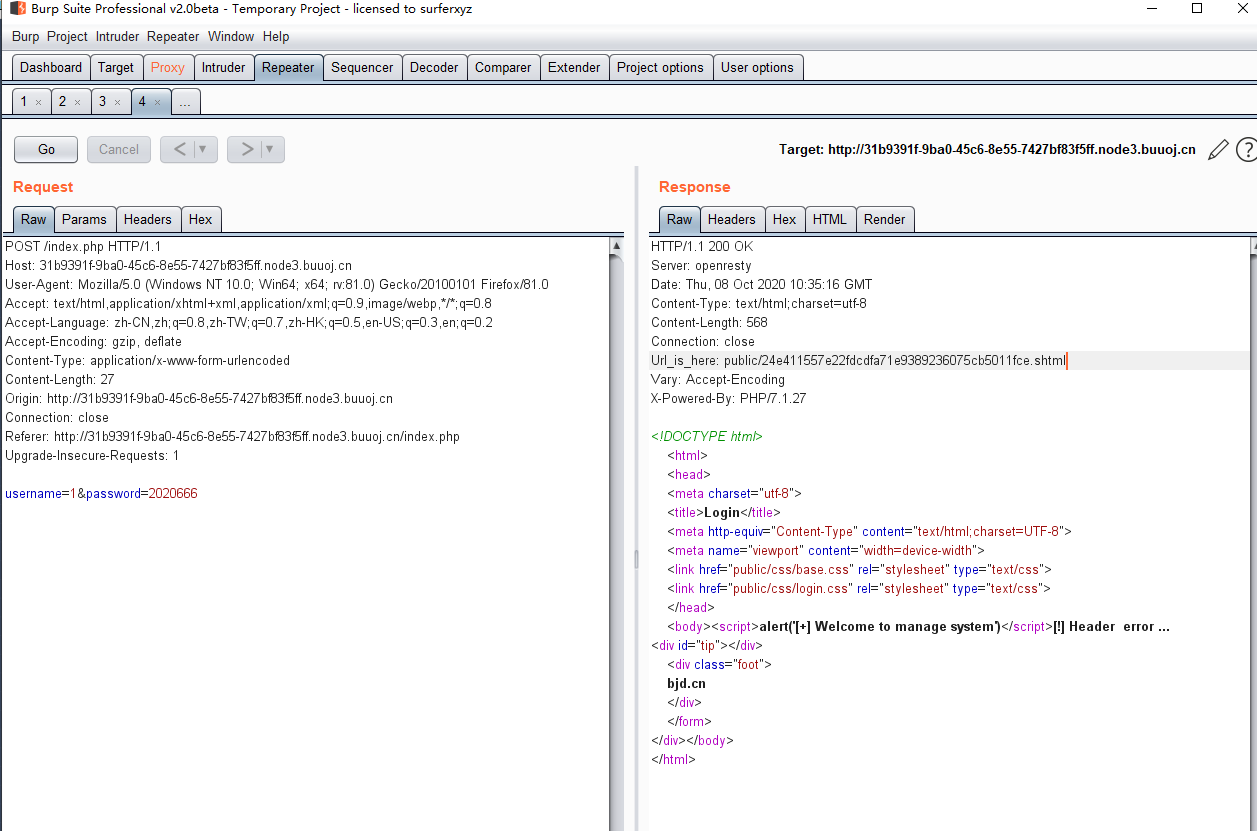Show request Raw view
Screen dimensions: 1257x831
tap(34, 220)
